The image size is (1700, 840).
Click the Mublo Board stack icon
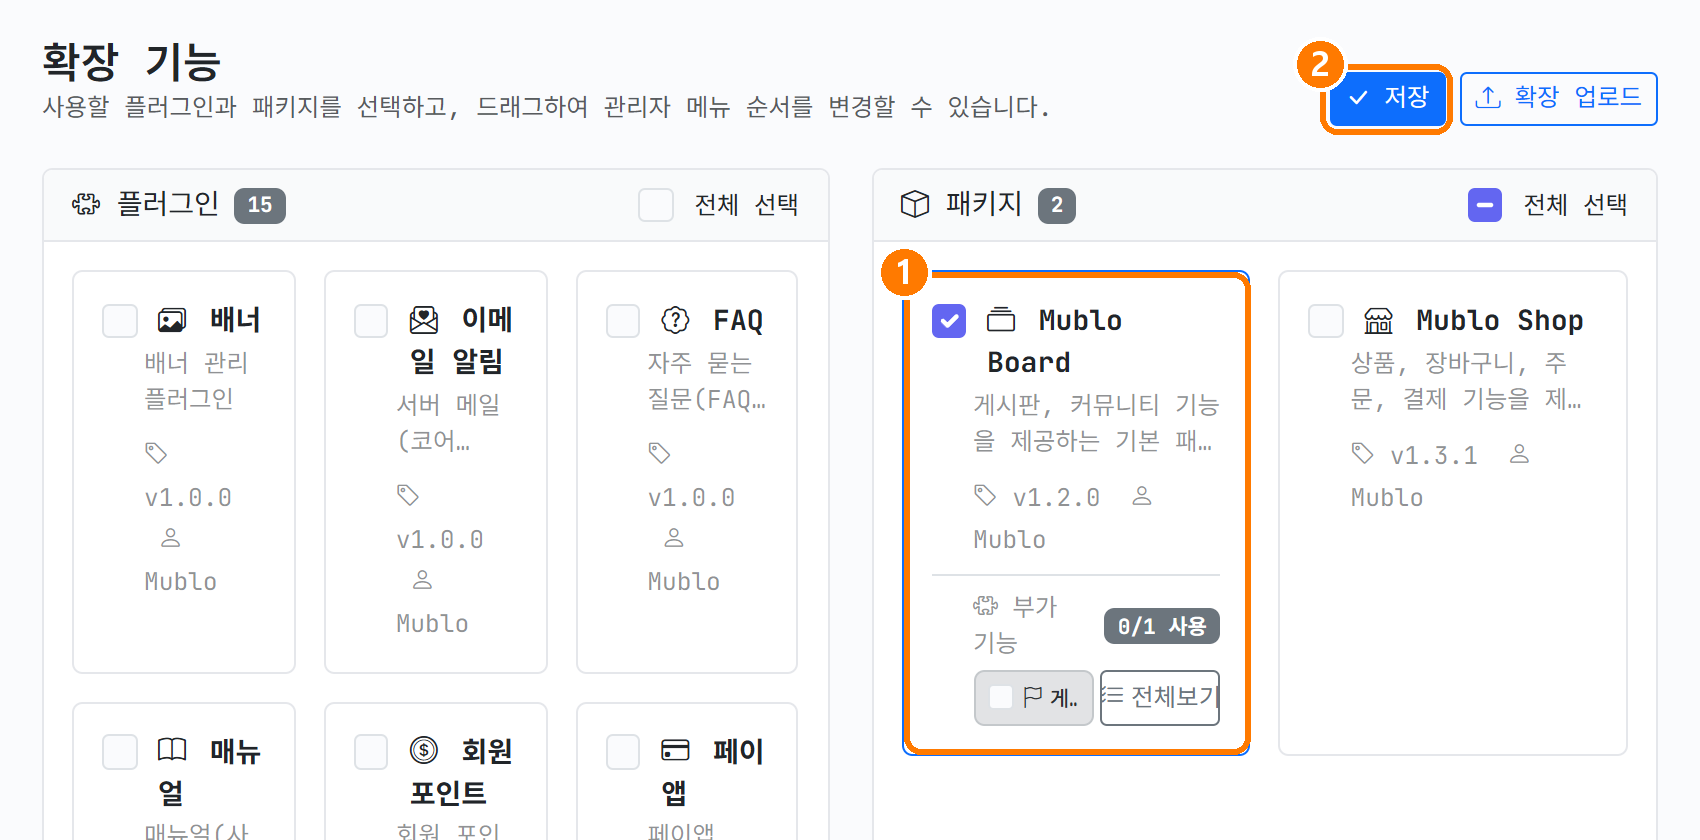pyautogui.click(x=1001, y=320)
